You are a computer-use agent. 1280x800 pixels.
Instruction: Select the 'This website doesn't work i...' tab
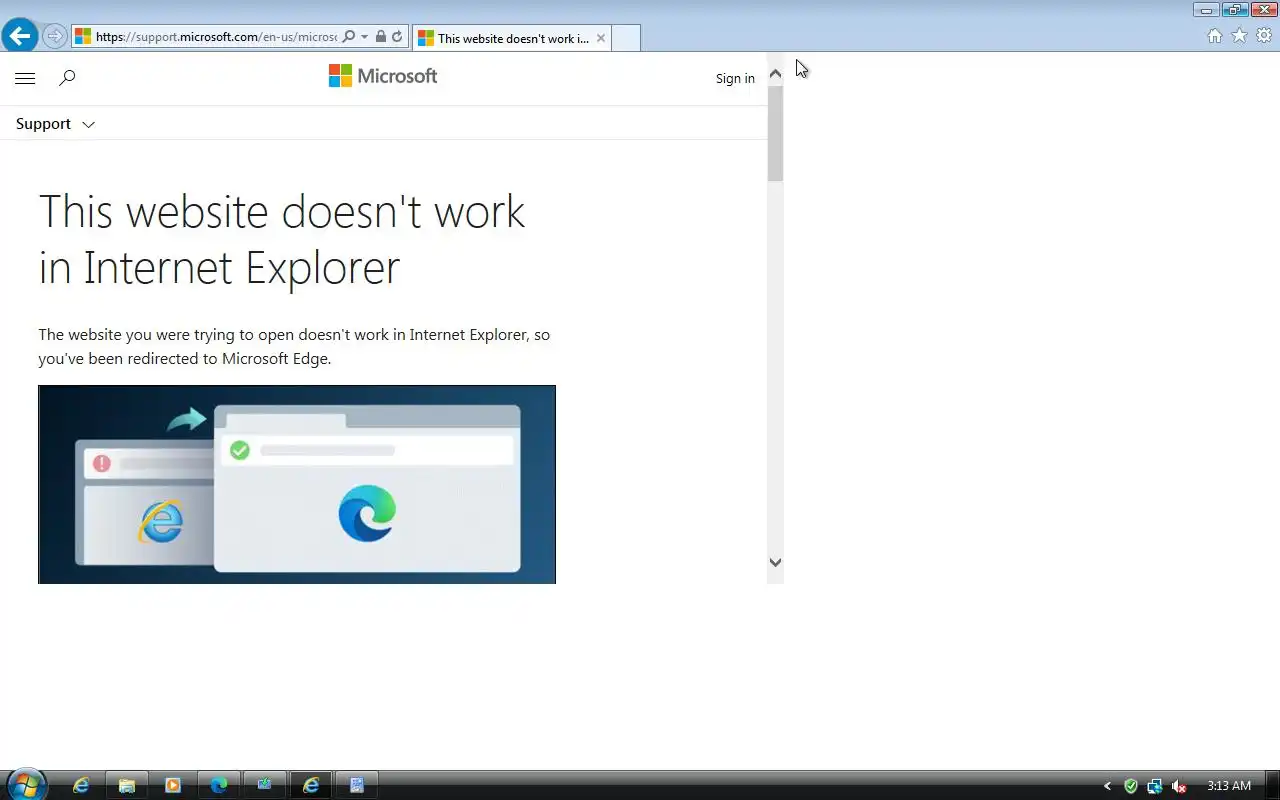tap(511, 38)
